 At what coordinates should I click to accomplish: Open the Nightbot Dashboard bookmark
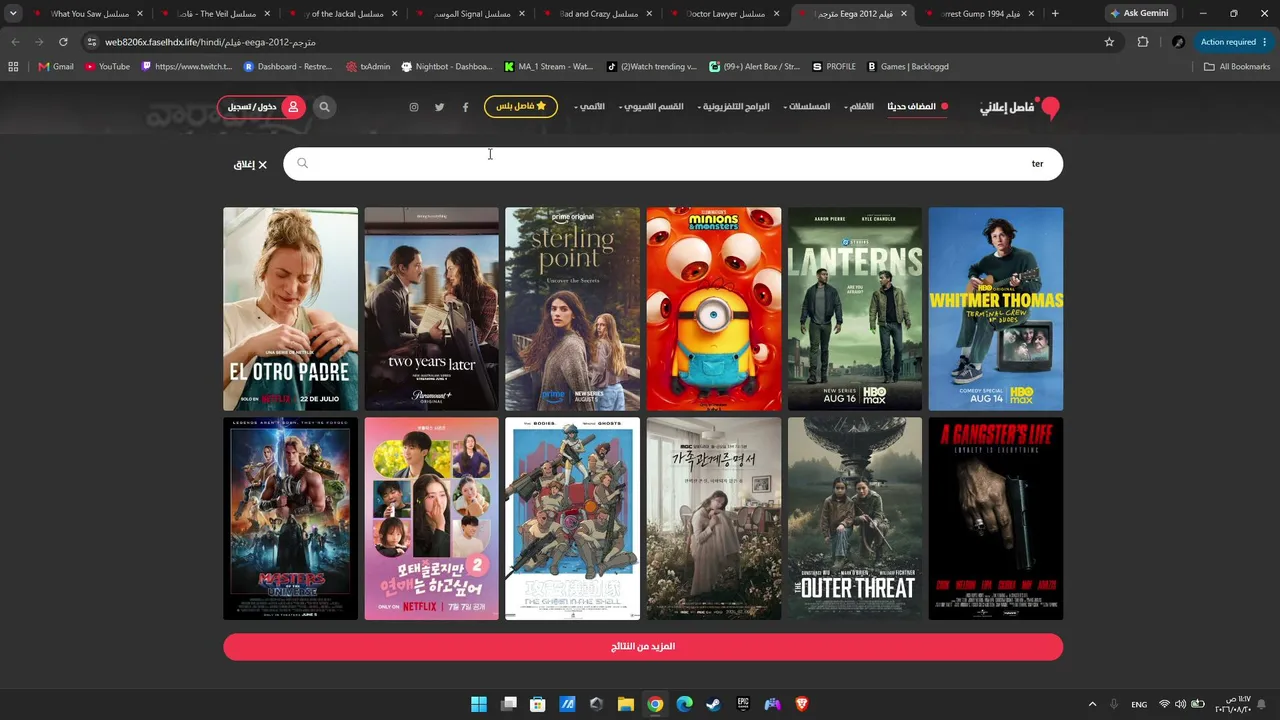447,67
